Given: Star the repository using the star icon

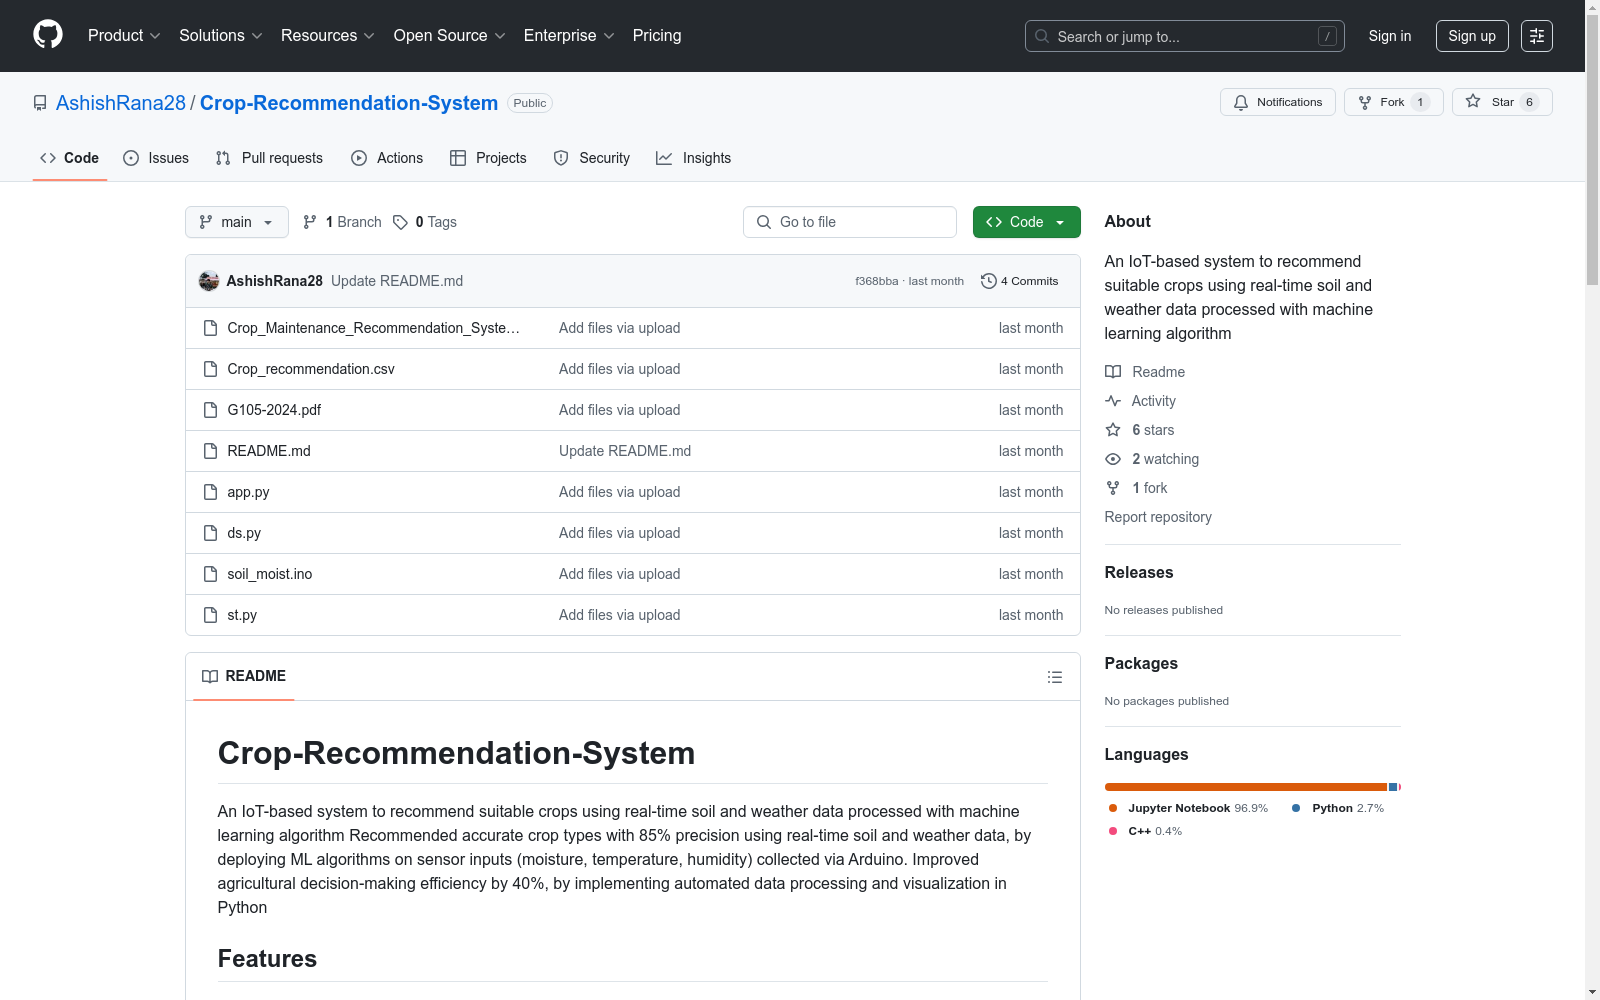Looking at the screenshot, I should pyautogui.click(x=1473, y=101).
